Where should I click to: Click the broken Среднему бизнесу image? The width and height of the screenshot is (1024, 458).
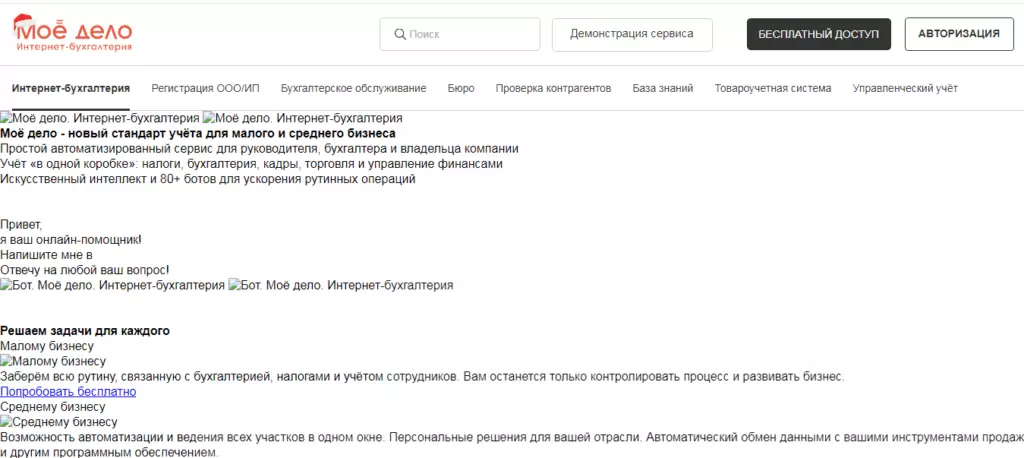click(x=59, y=422)
